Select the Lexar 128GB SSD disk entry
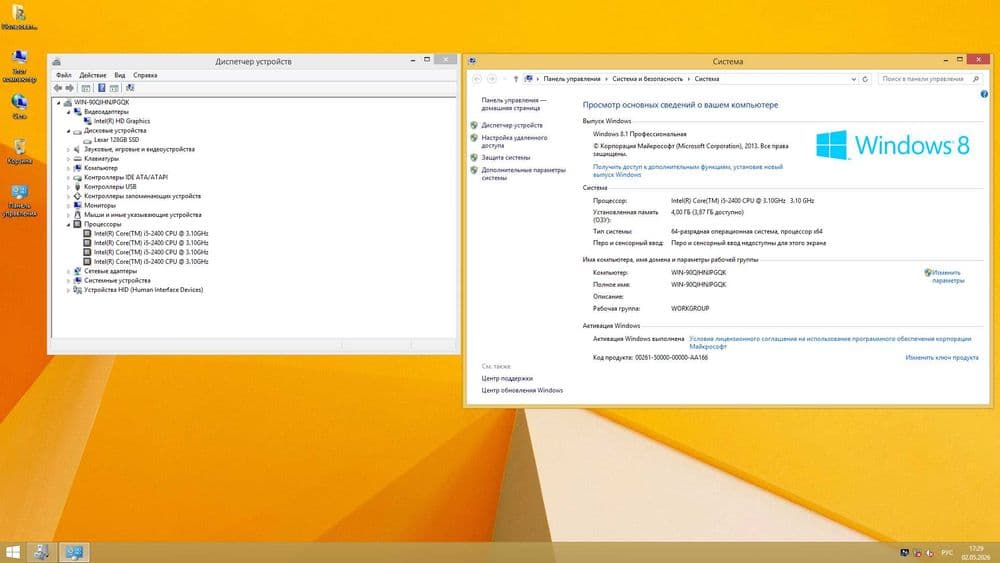This screenshot has height=563, width=1000. 116,140
